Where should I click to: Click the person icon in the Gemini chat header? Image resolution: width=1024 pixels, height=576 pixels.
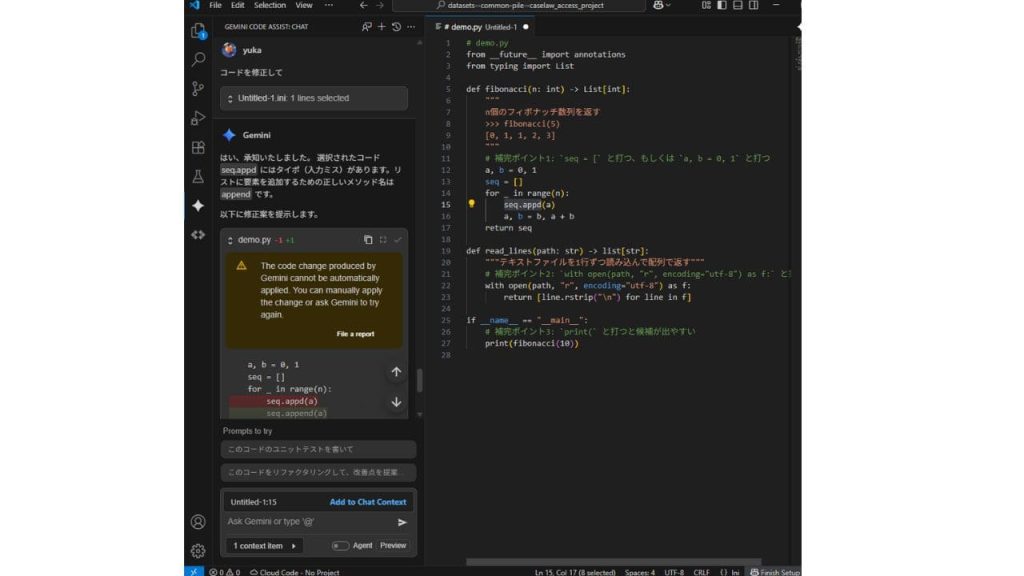366,27
